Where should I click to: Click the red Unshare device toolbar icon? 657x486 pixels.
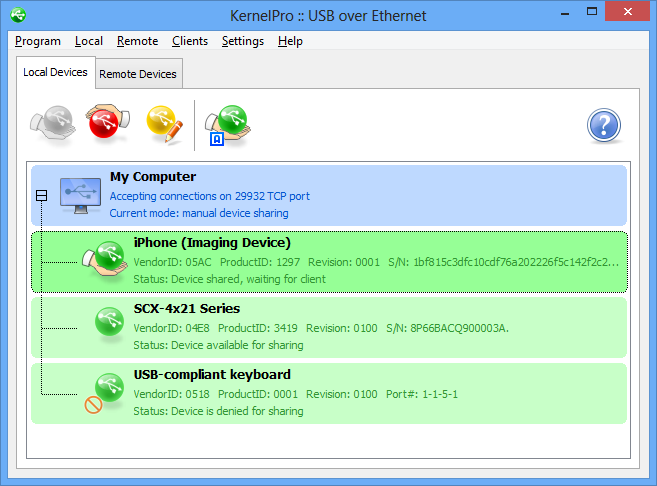click(108, 122)
